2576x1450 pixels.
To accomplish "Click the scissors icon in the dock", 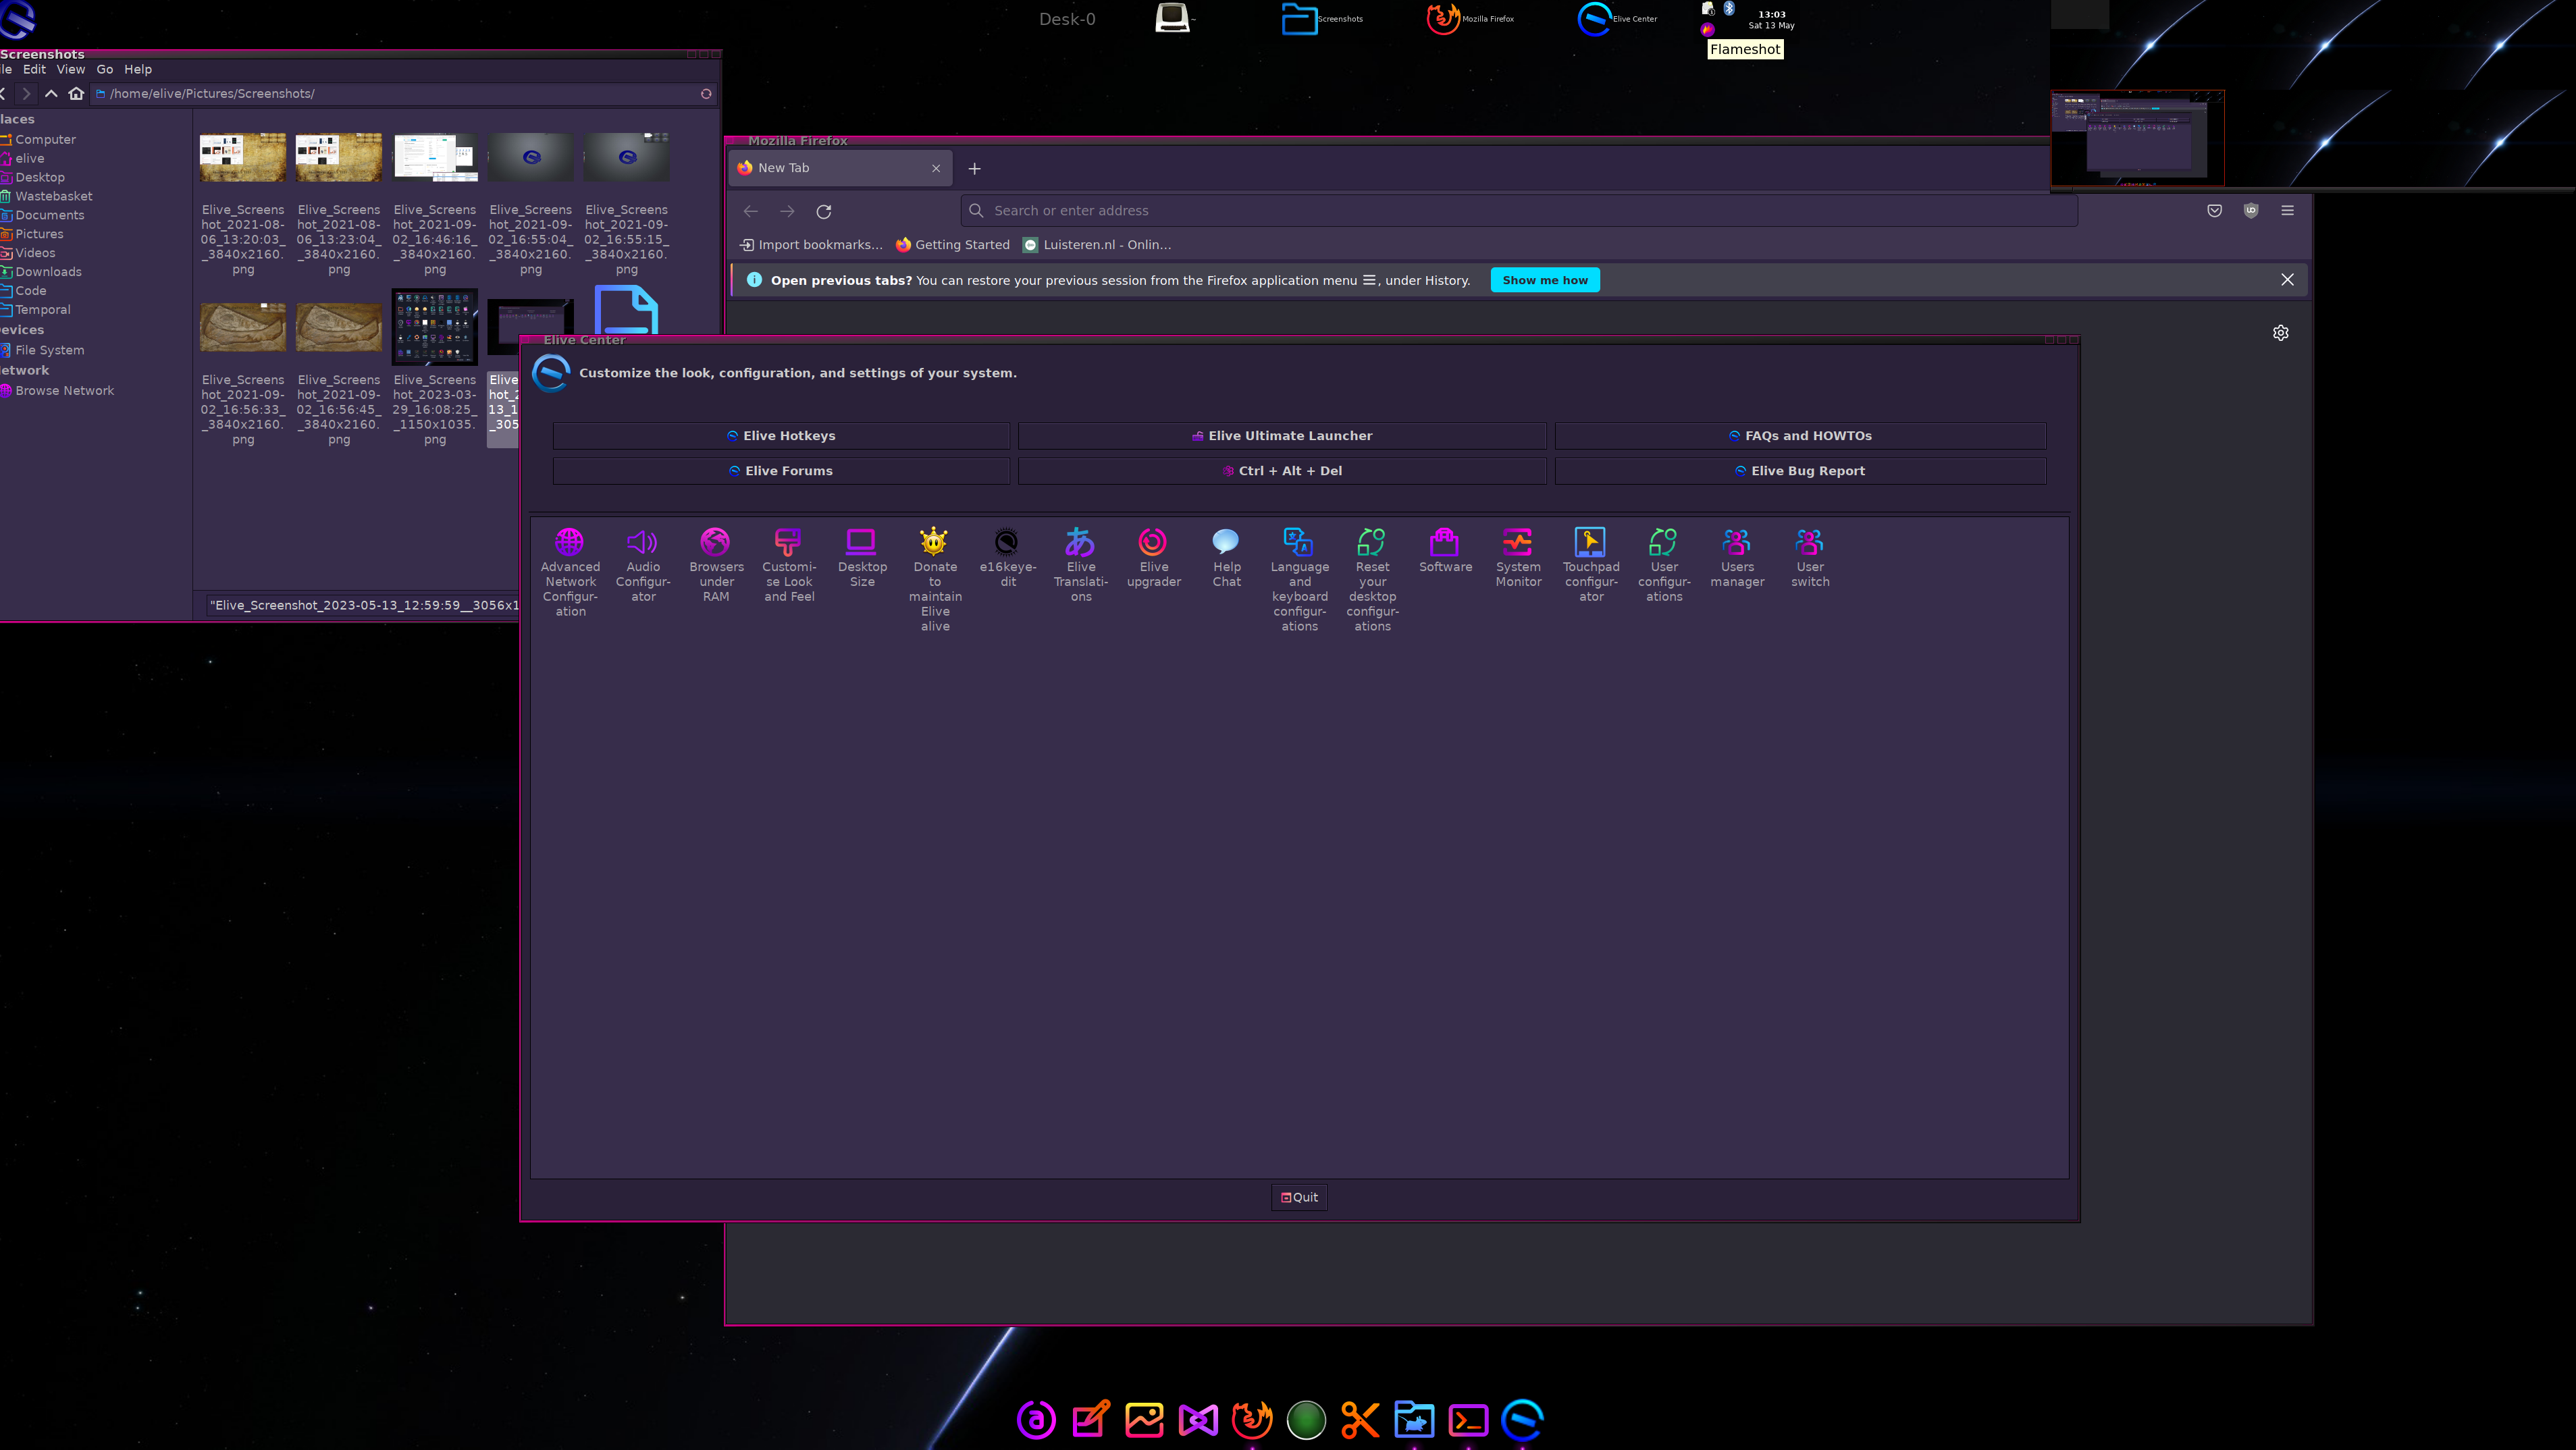I will (x=1360, y=1419).
